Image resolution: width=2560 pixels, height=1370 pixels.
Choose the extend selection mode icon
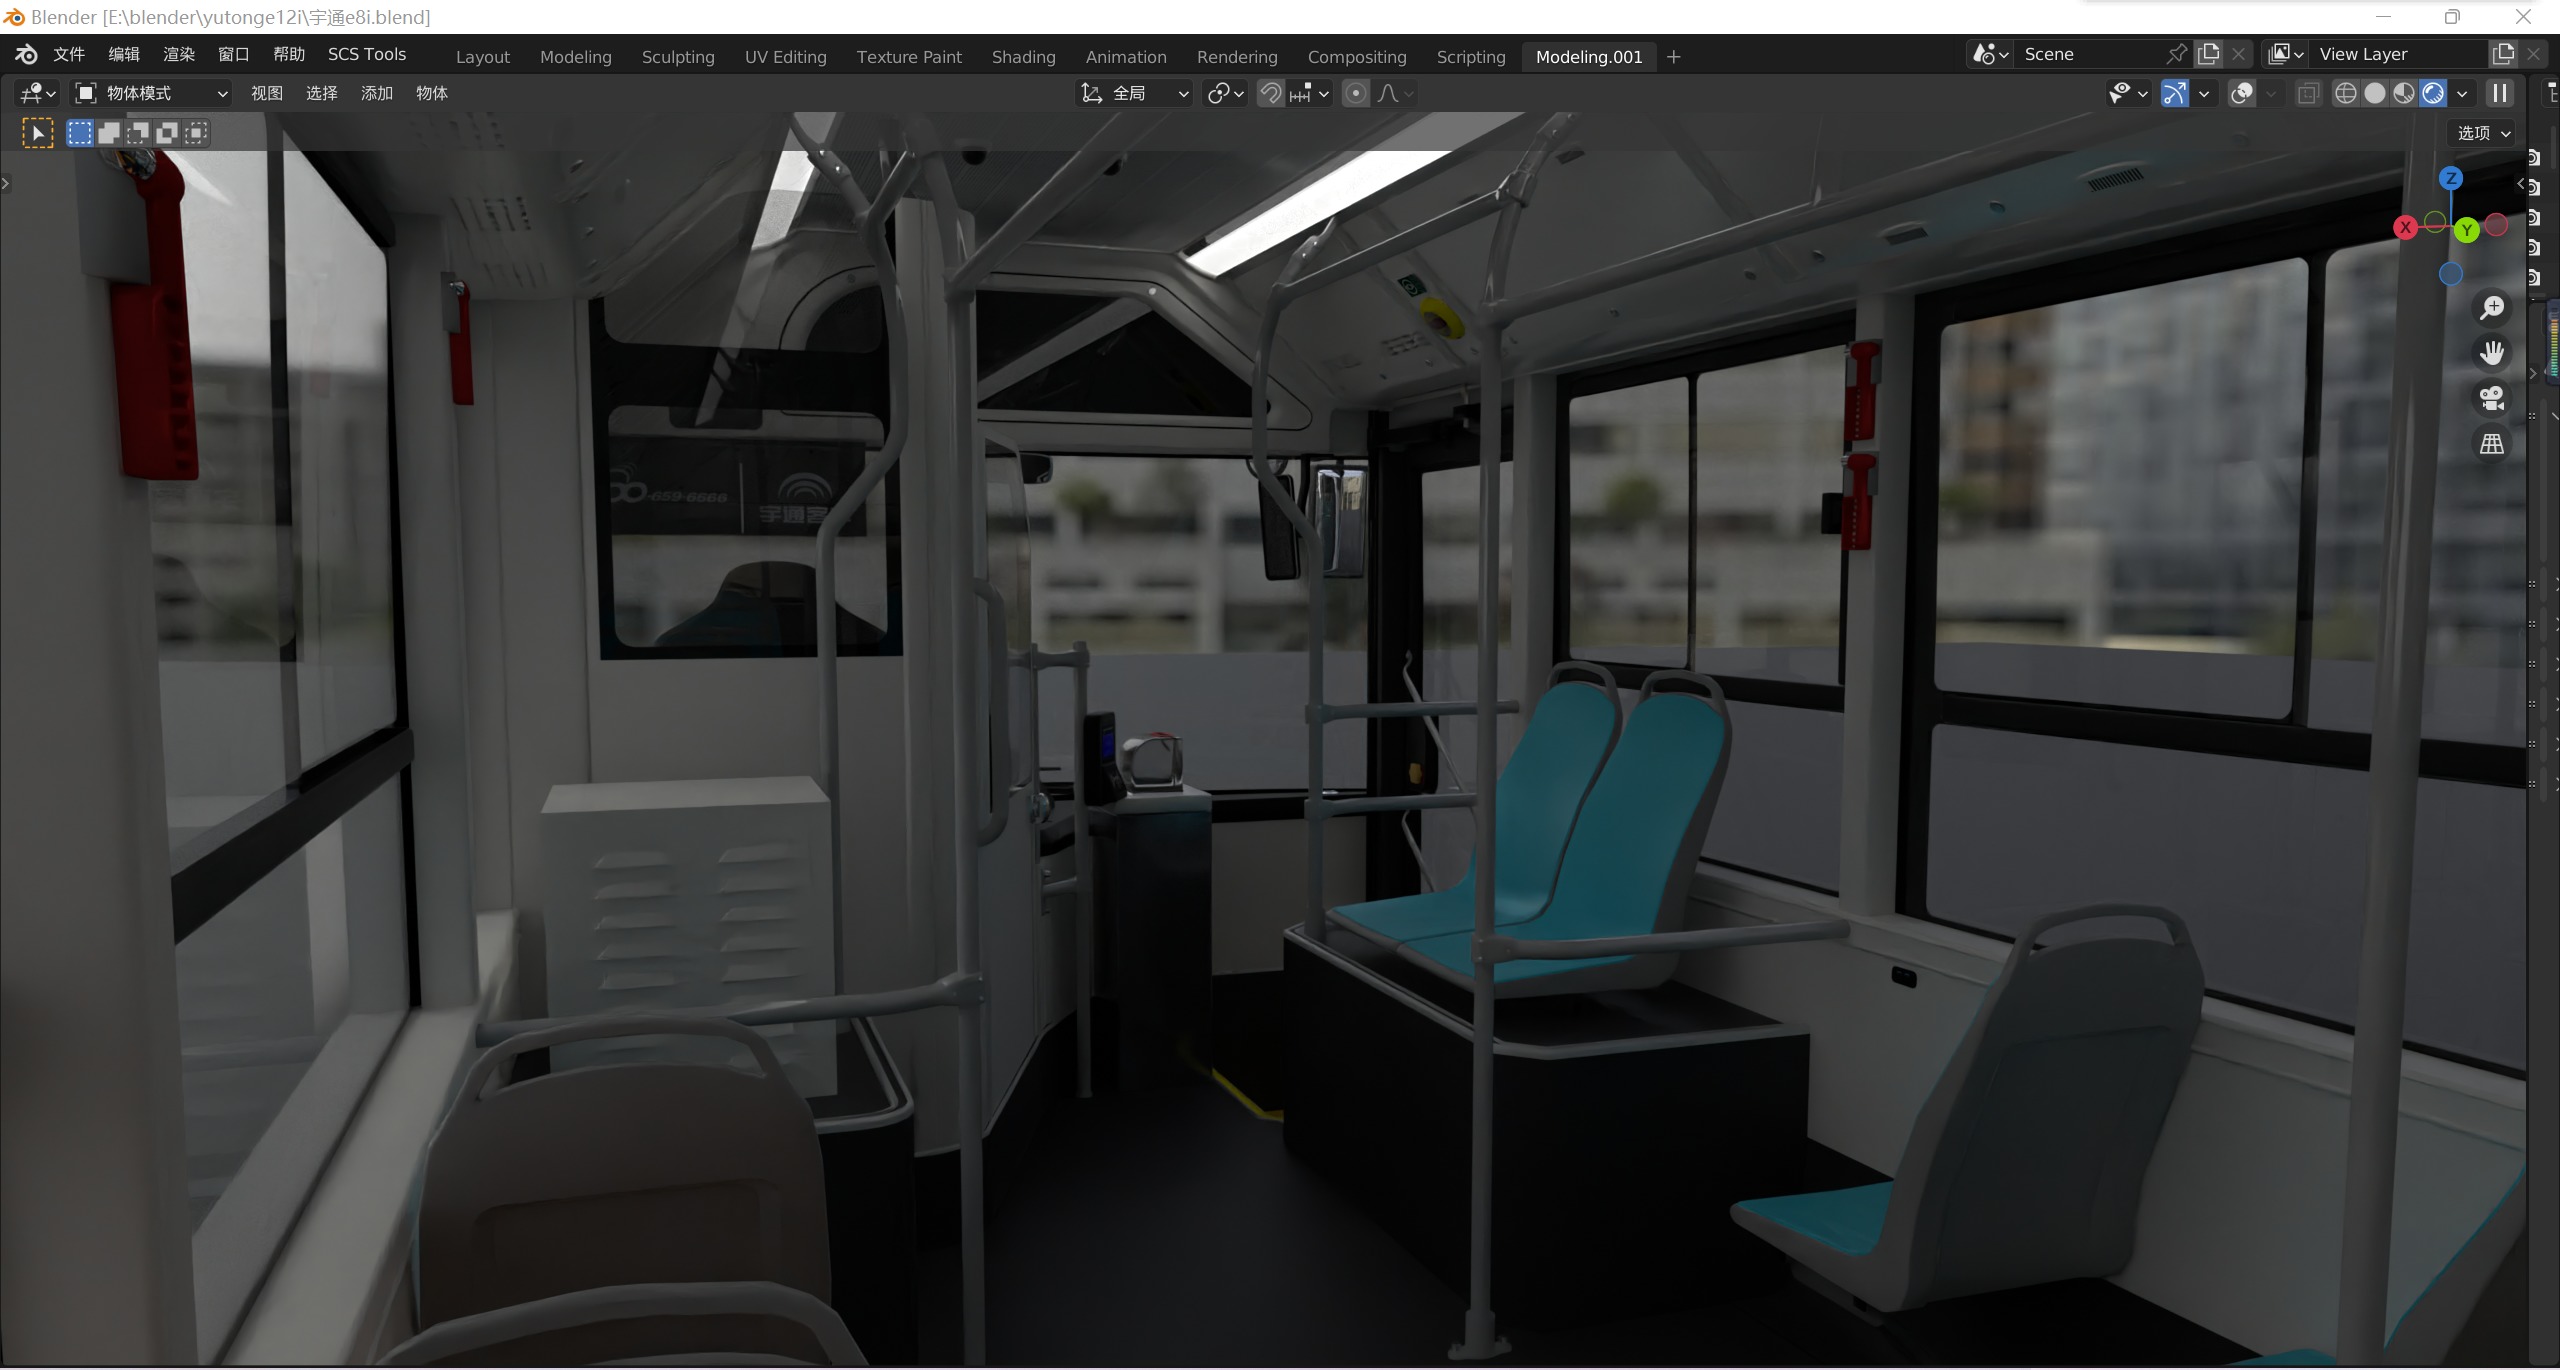(x=109, y=133)
